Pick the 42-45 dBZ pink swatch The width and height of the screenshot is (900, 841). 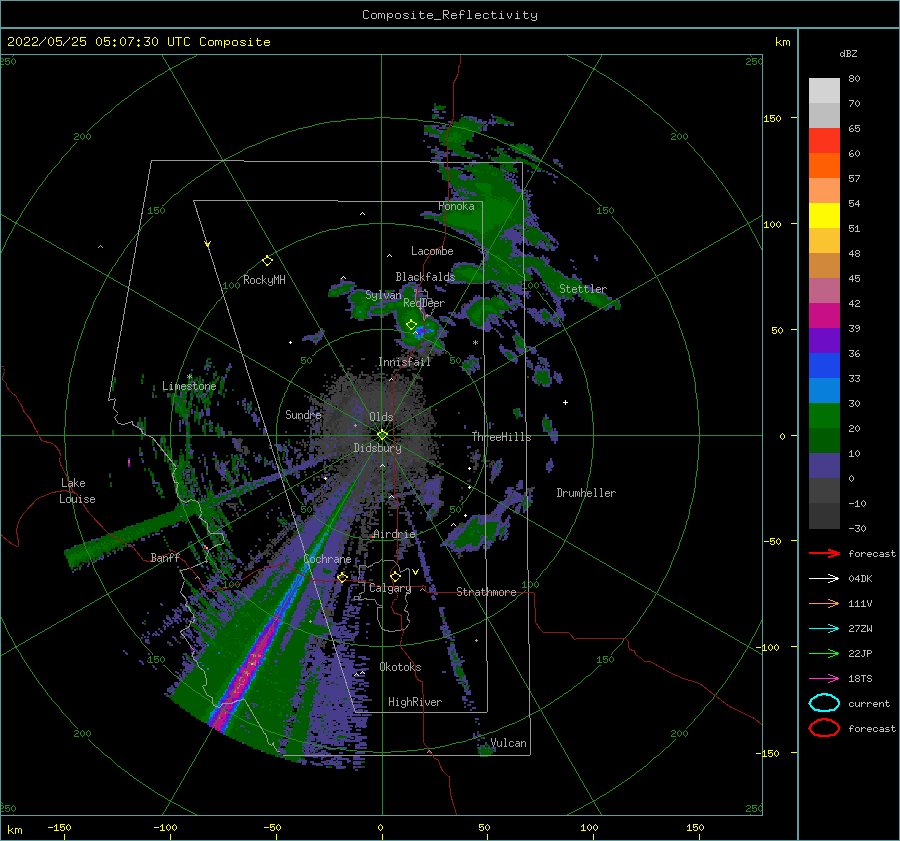[x=824, y=290]
